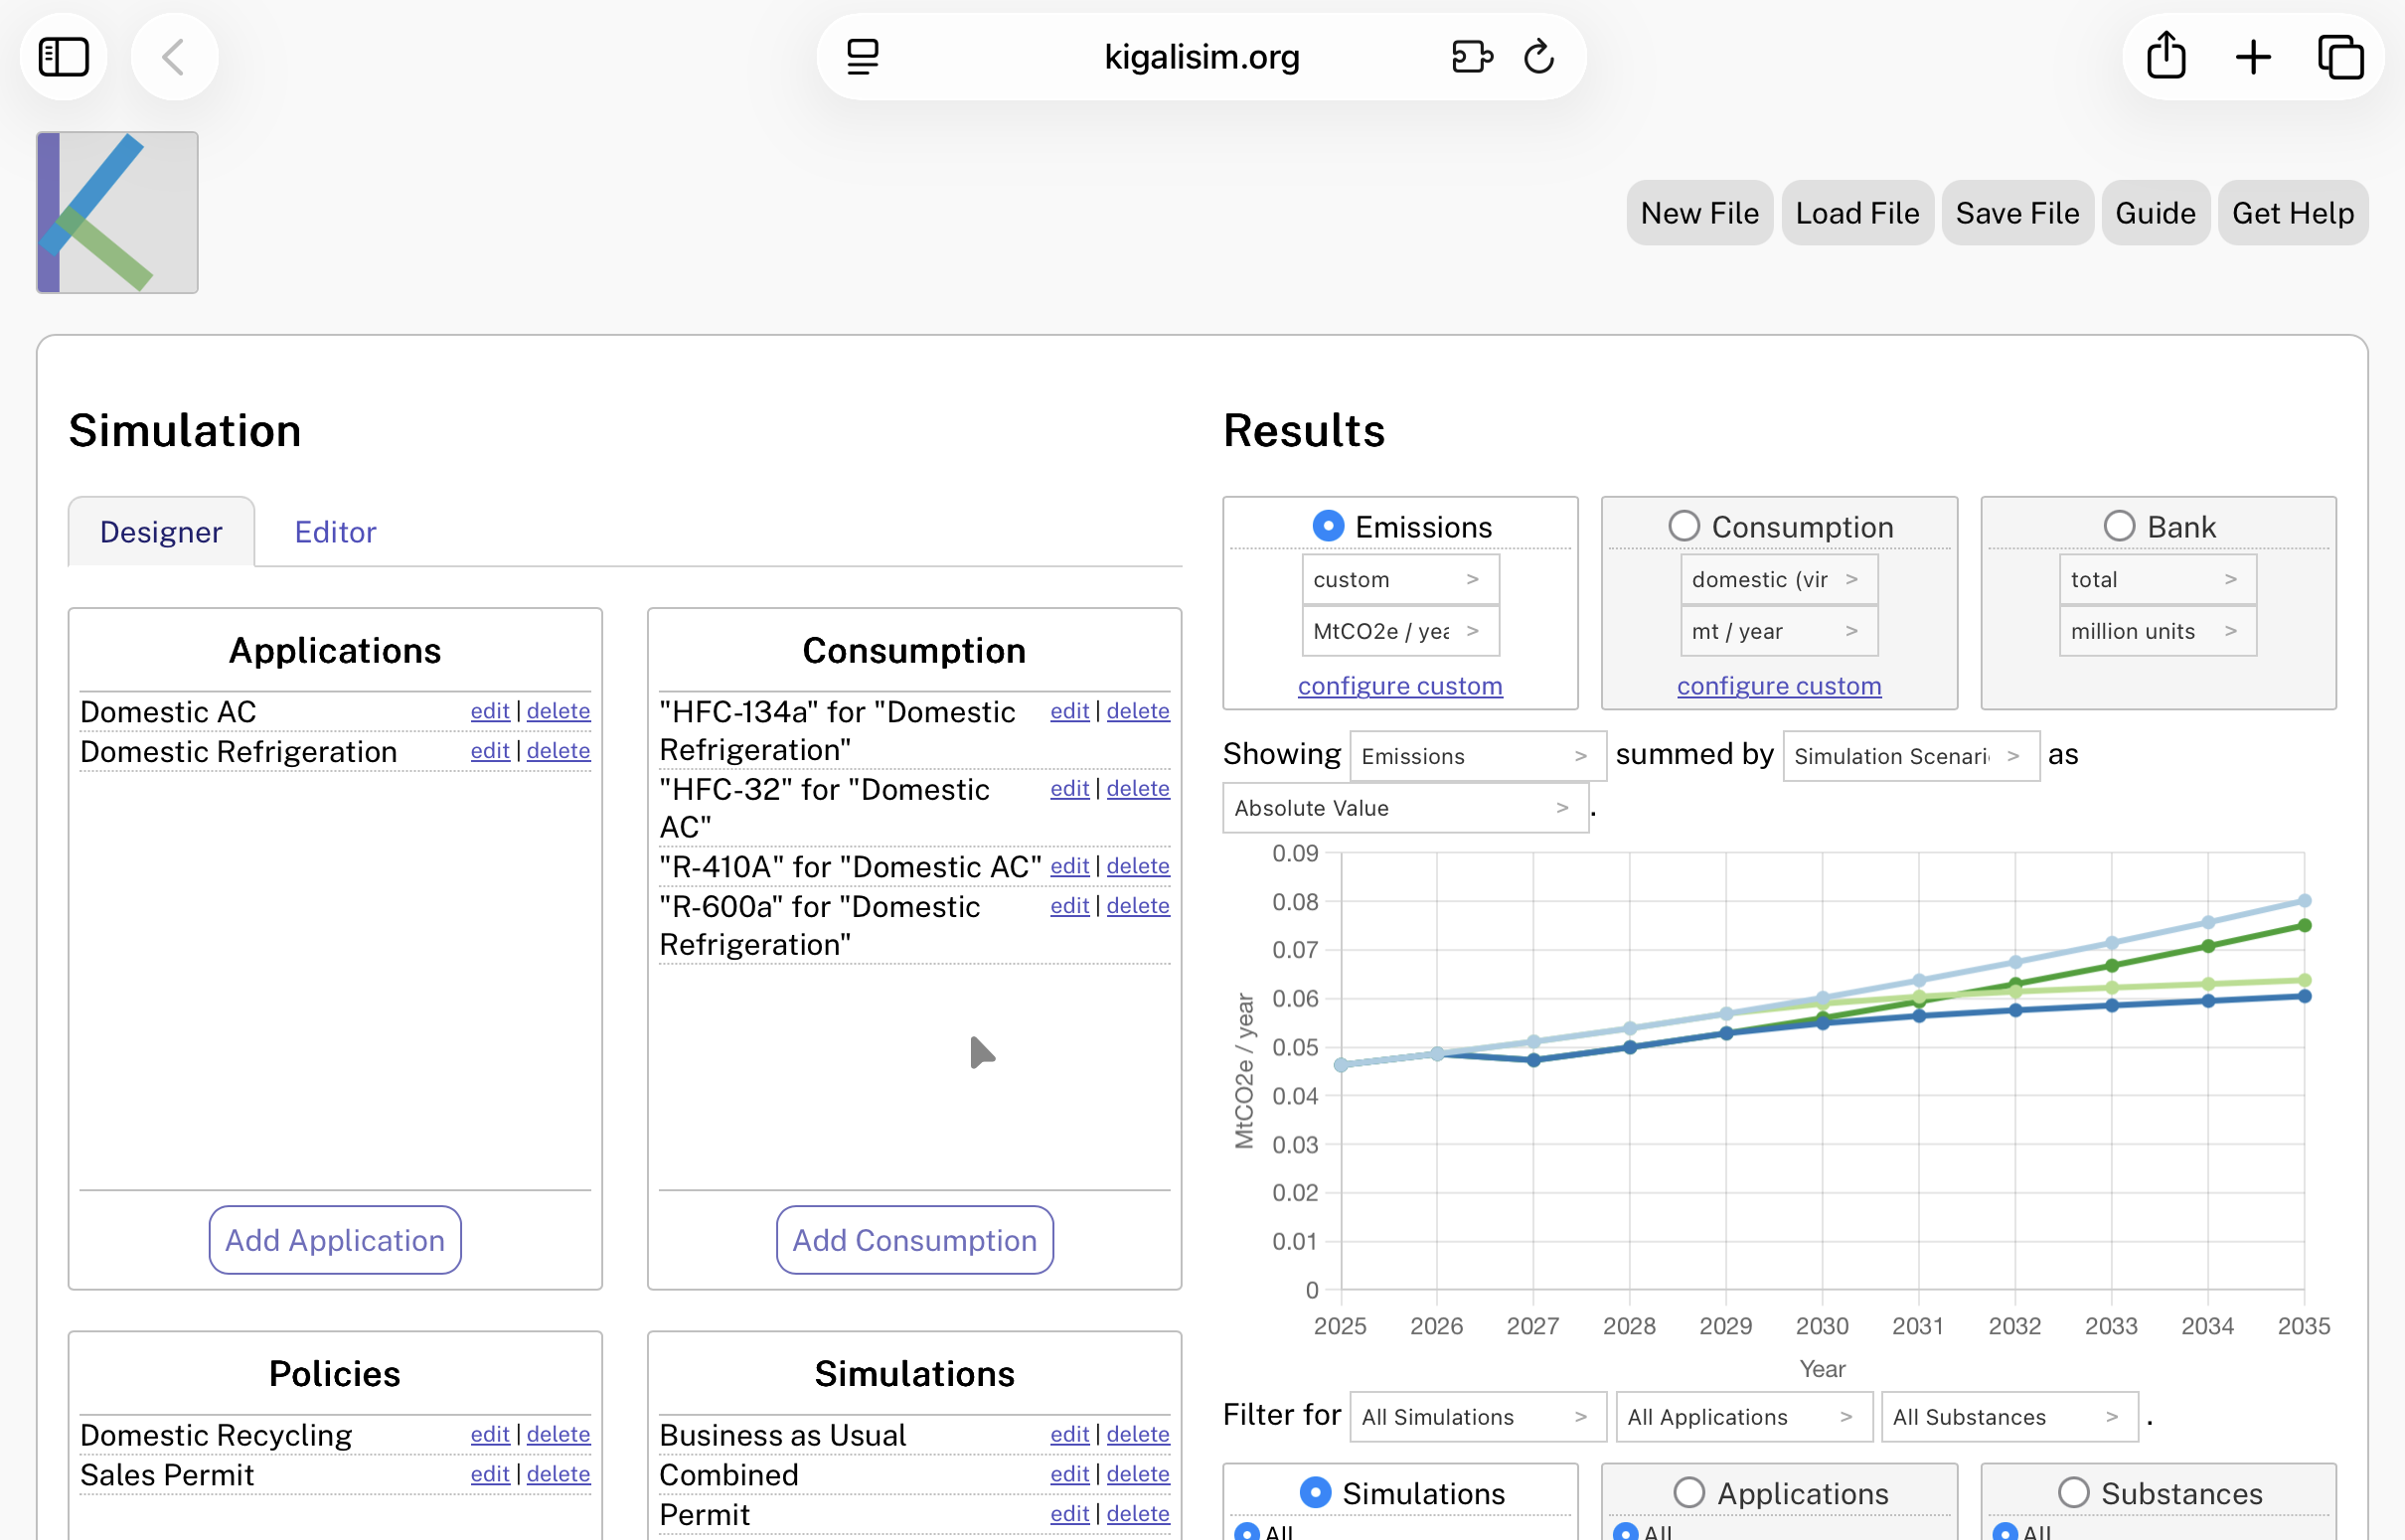Open the page settings icon in address bar
2405x1540 pixels.
[x=862, y=57]
